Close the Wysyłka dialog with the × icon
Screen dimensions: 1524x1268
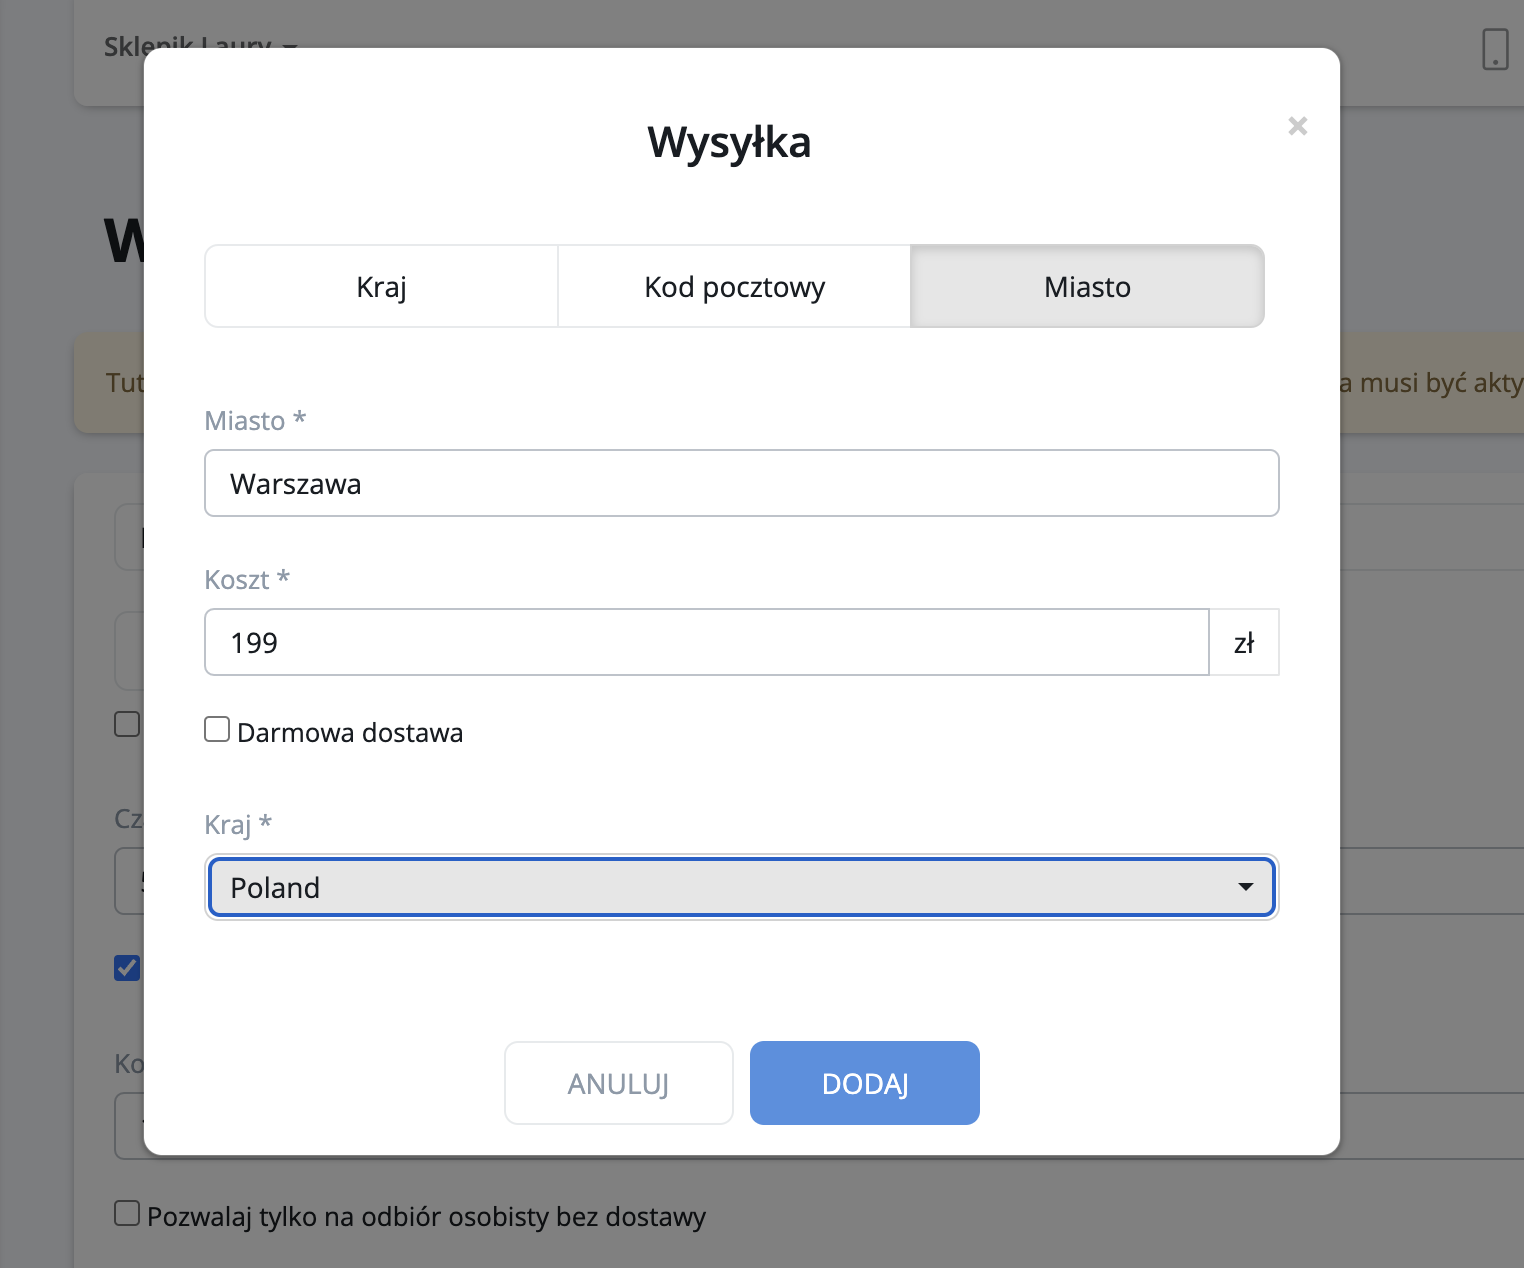click(1297, 126)
